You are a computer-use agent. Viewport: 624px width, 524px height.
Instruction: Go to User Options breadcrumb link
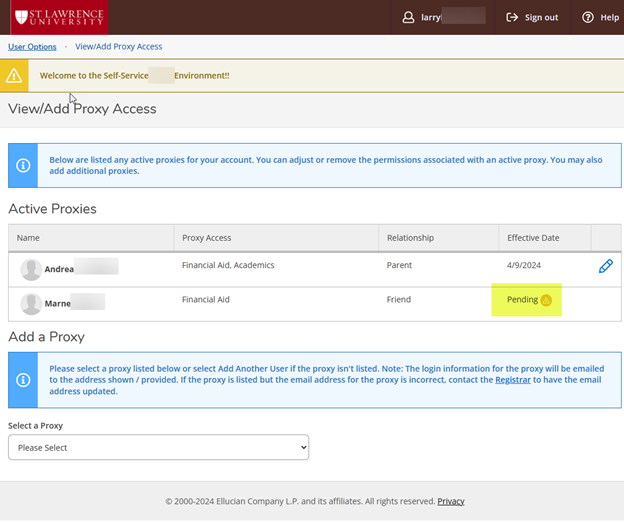coord(32,46)
